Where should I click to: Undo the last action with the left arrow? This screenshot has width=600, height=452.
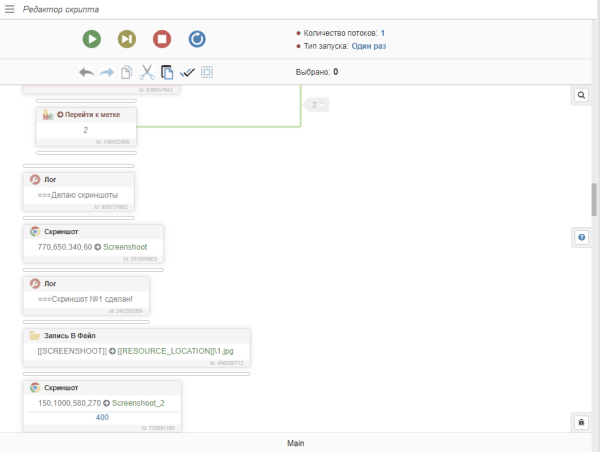[x=86, y=72]
